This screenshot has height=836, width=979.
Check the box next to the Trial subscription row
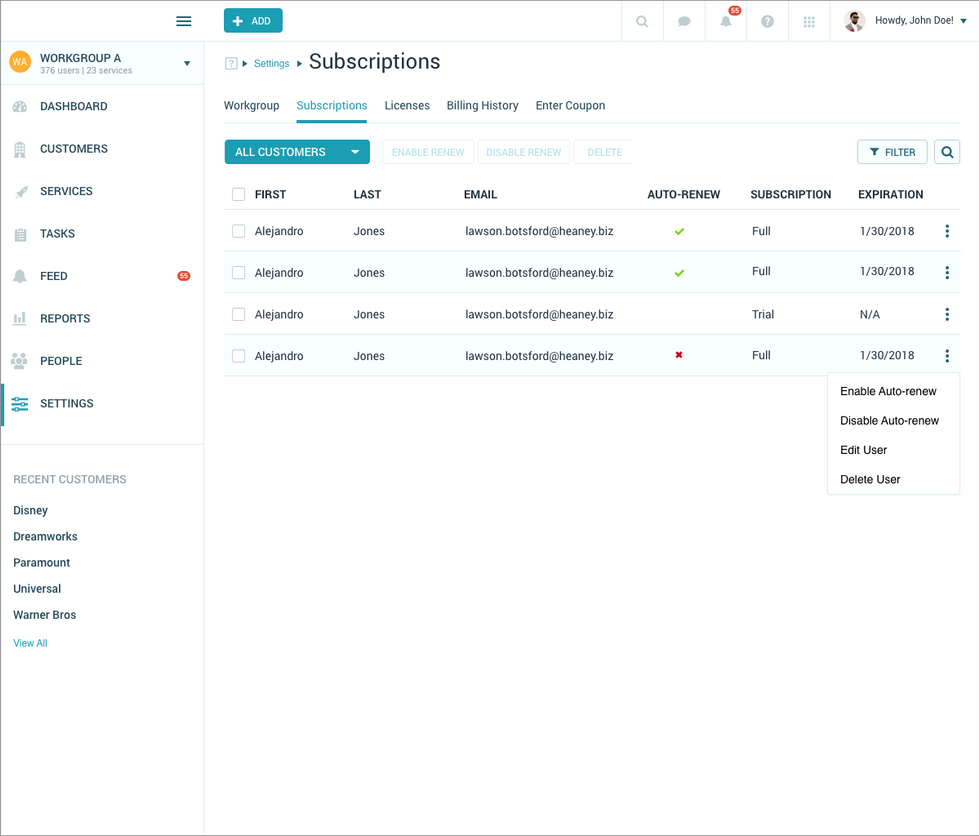pyautogui.click(x=238, y=314)
